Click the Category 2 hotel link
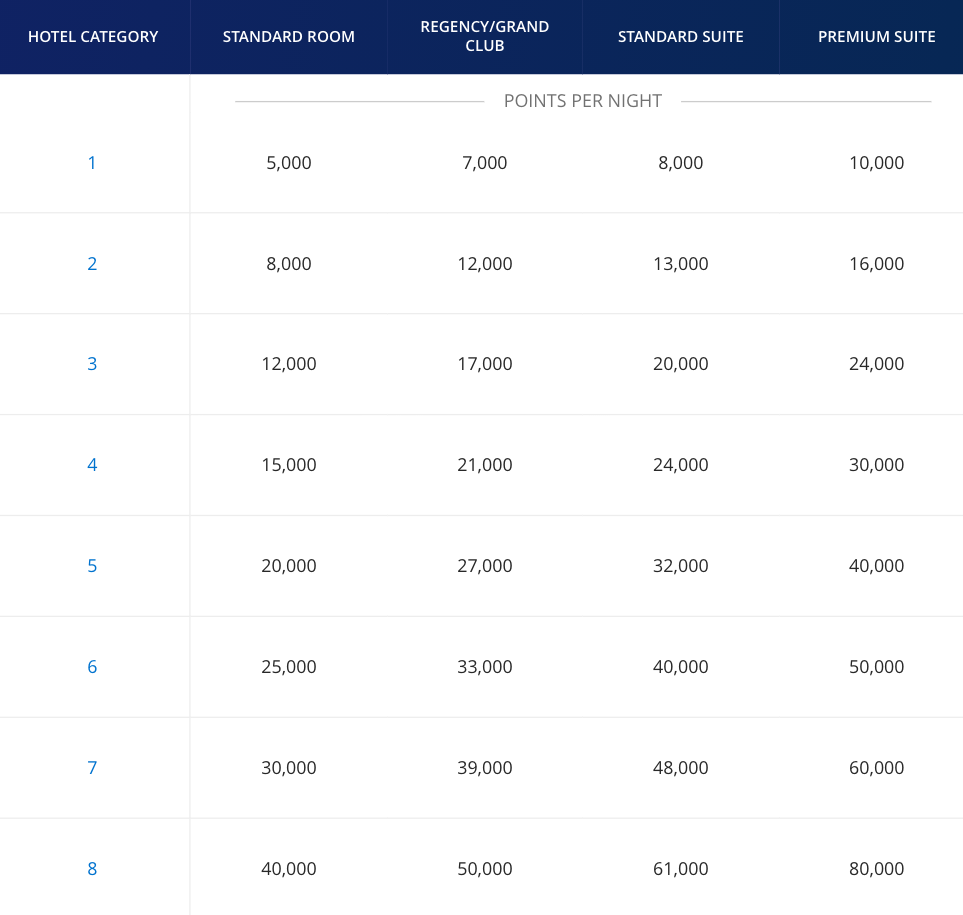Image resolution: width=963 pixels, height=915 pixels. (x=92, y=264)
